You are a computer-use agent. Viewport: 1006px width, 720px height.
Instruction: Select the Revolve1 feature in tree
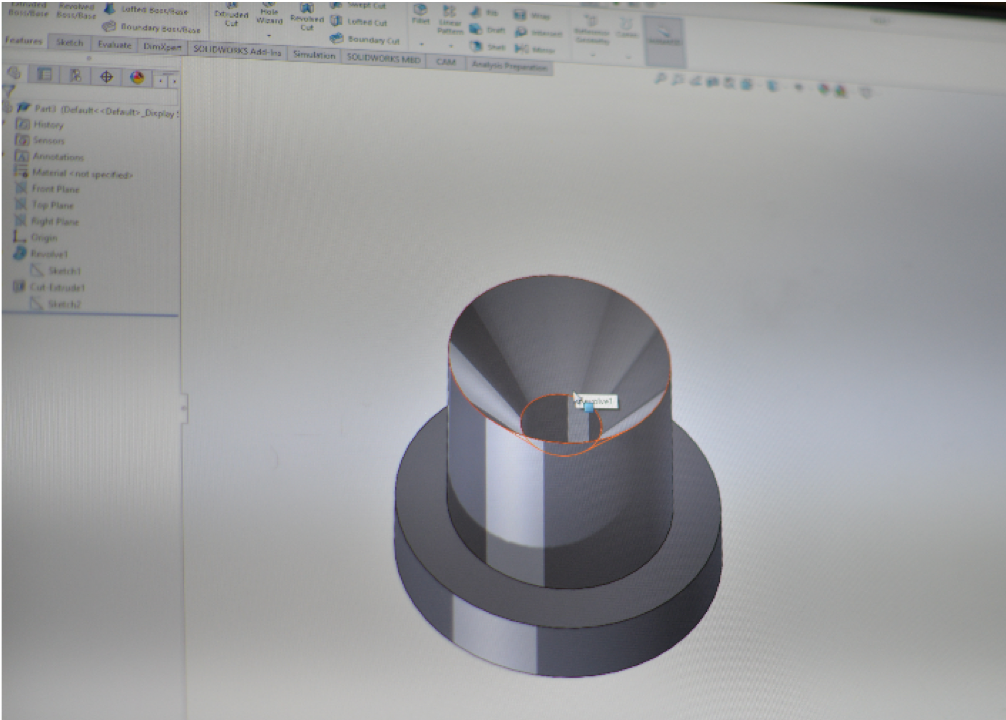click(x=40, y=254)
